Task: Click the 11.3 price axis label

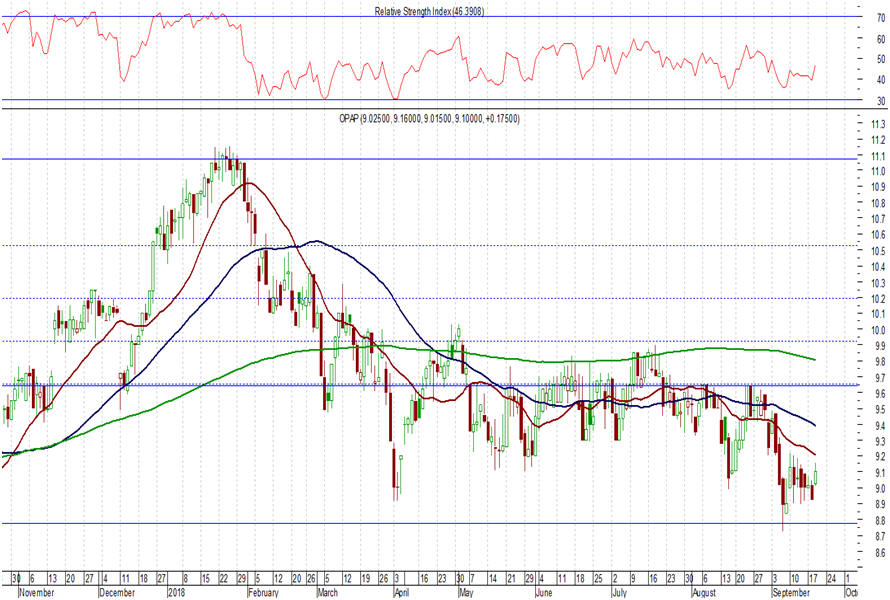Action: tap(878, 124)
